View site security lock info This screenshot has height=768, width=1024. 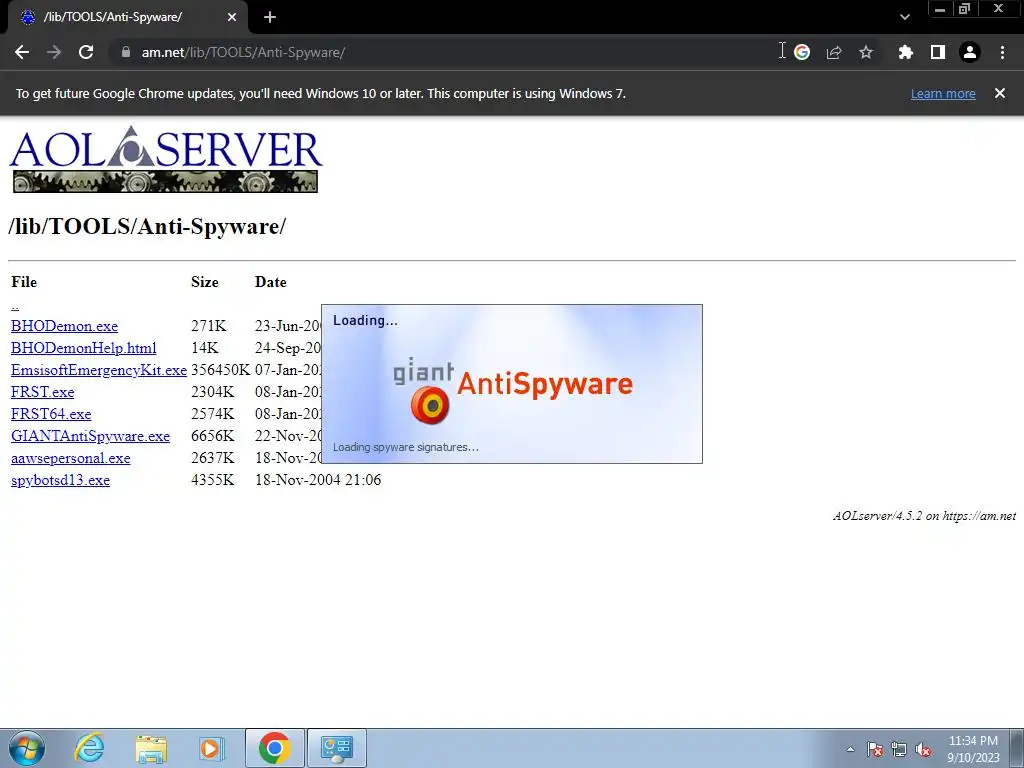click(x=126, y=52)
